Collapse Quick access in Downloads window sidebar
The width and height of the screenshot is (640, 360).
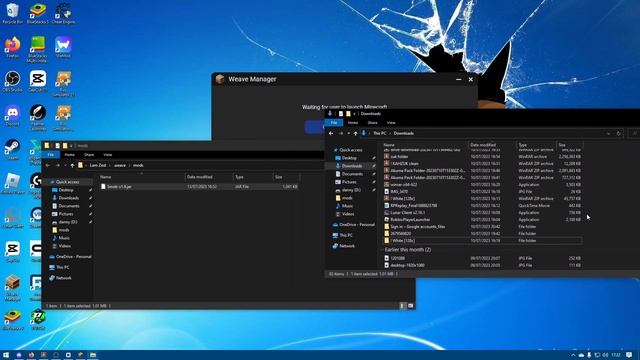click(331, 150)
